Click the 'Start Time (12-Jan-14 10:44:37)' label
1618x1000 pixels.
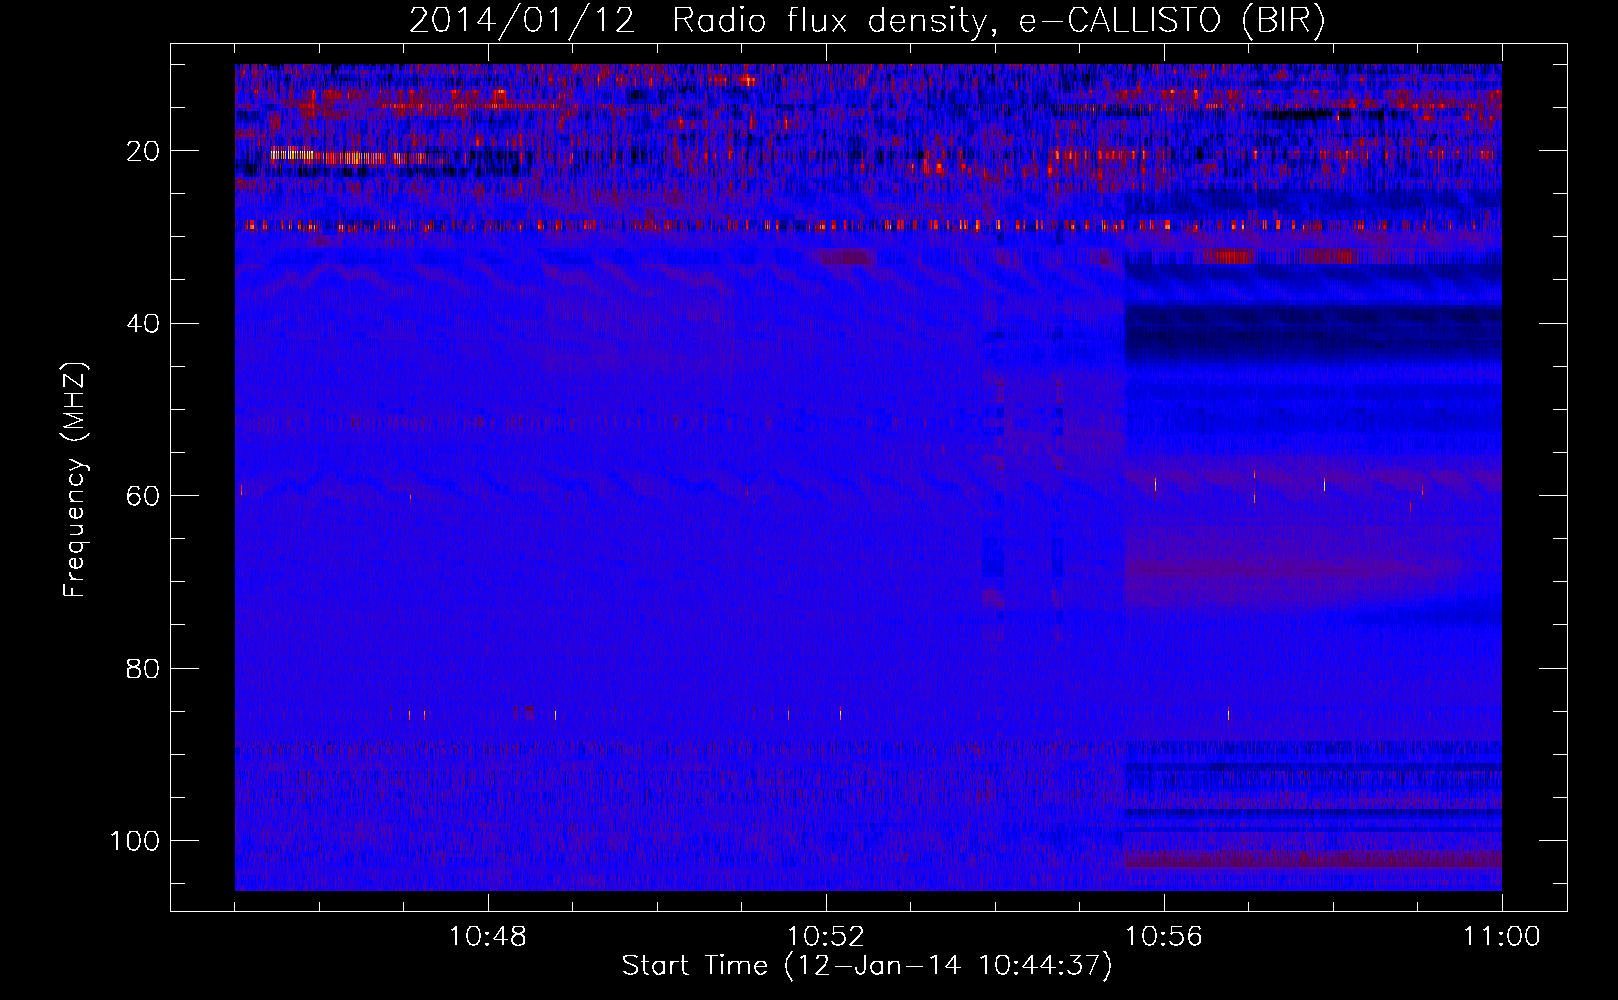867,966
